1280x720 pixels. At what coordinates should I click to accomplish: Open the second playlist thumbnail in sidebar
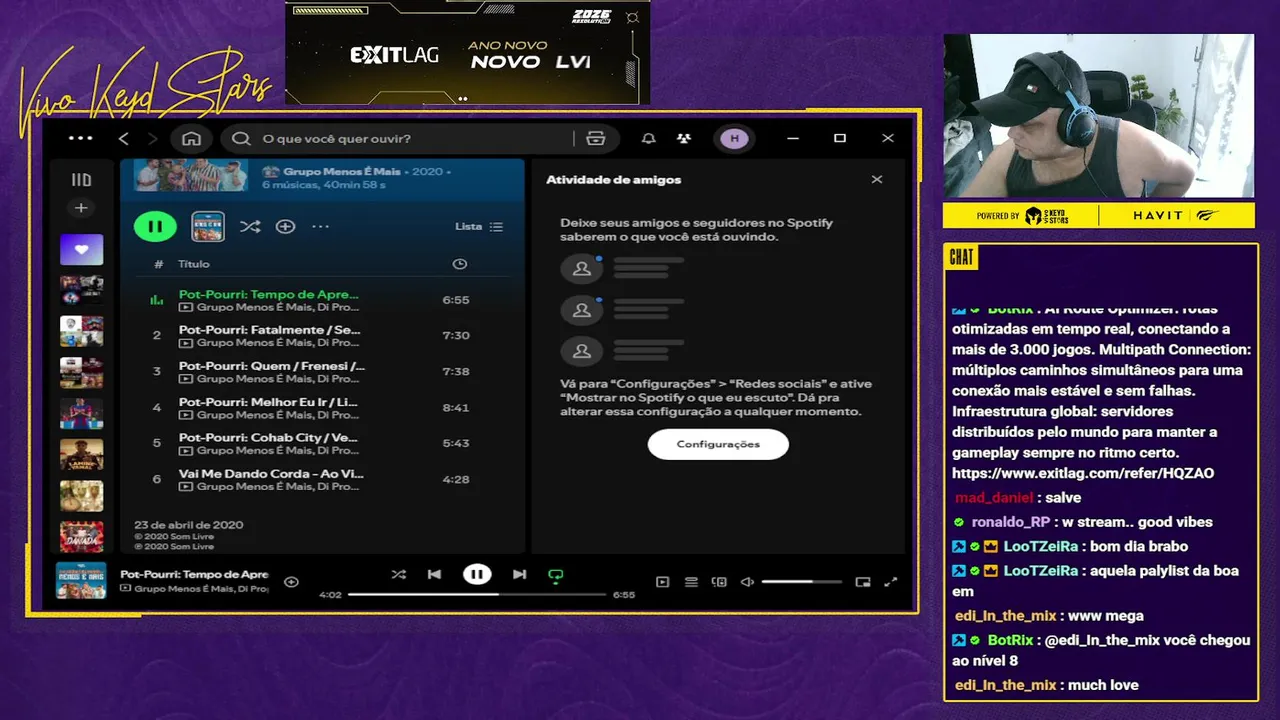coord(81,290)
